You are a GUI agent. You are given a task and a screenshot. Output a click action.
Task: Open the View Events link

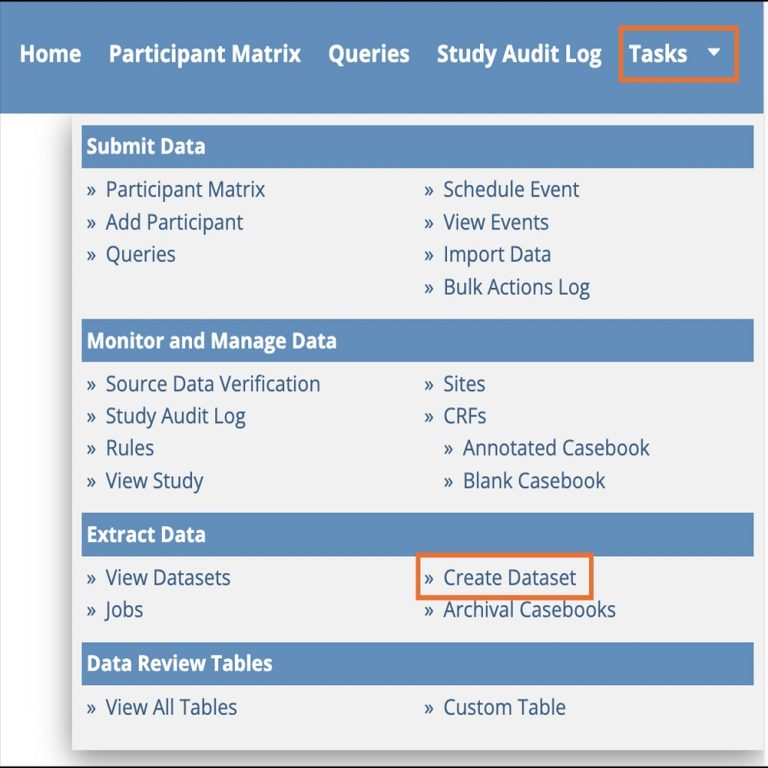(x=496, y=222)
